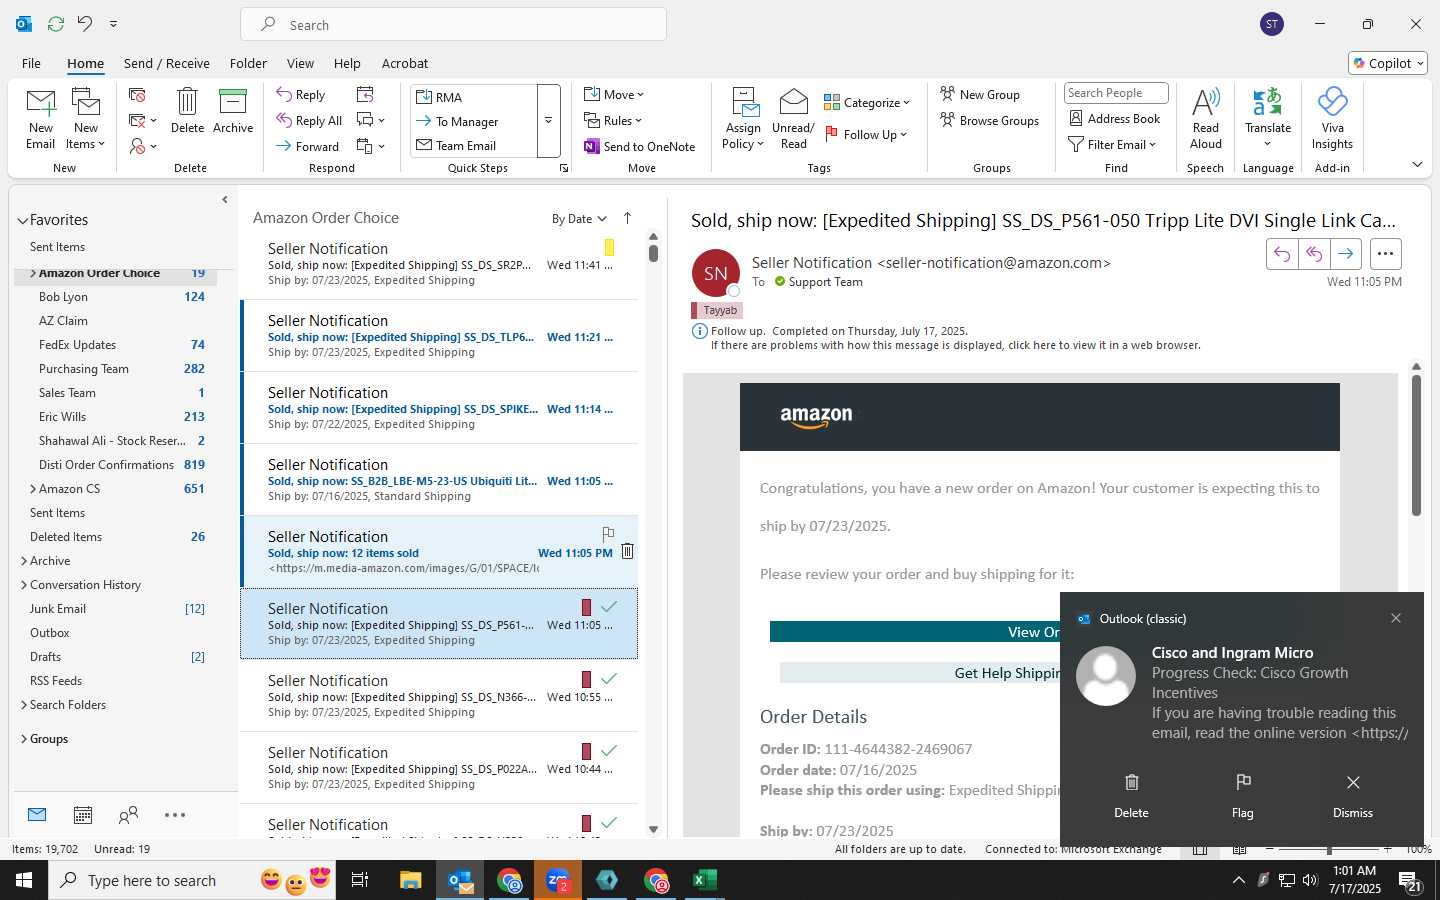Click the yellow category swatch on SS_DS_SR2P message
This screenshot has height=900, width=1440.
tap(609, 247)
